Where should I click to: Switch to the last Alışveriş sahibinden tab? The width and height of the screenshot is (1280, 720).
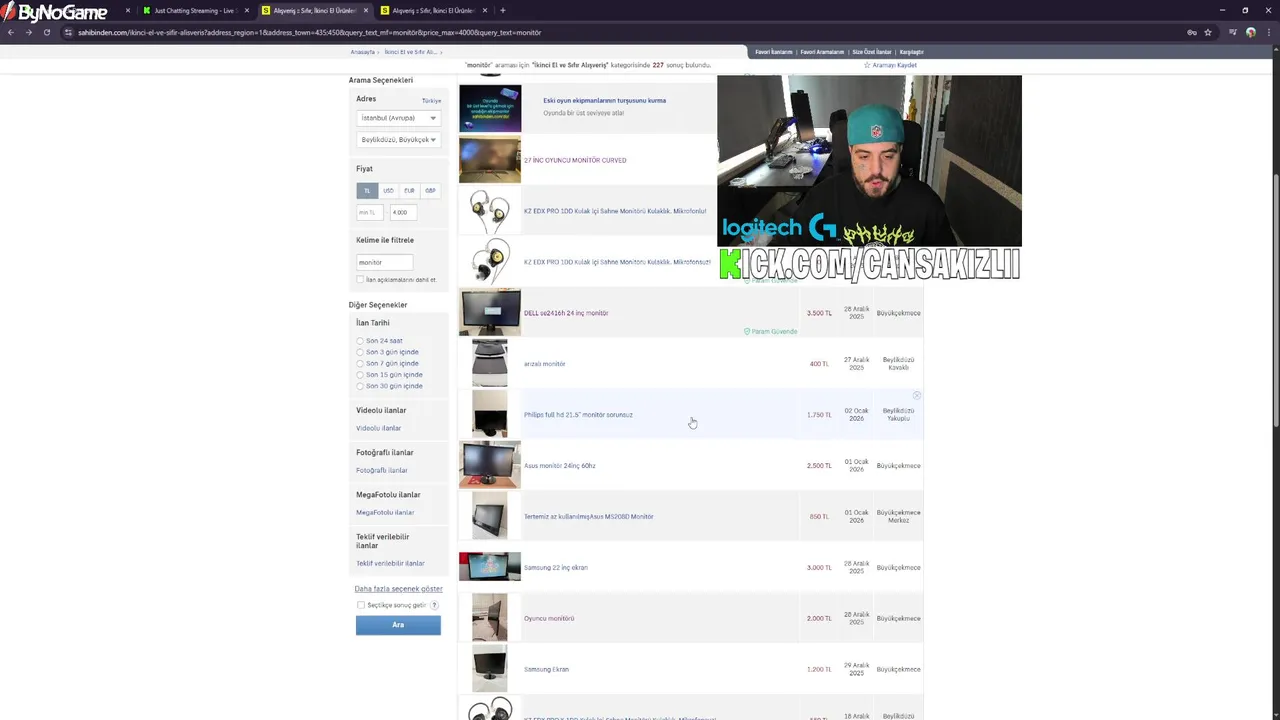point(432,10)
